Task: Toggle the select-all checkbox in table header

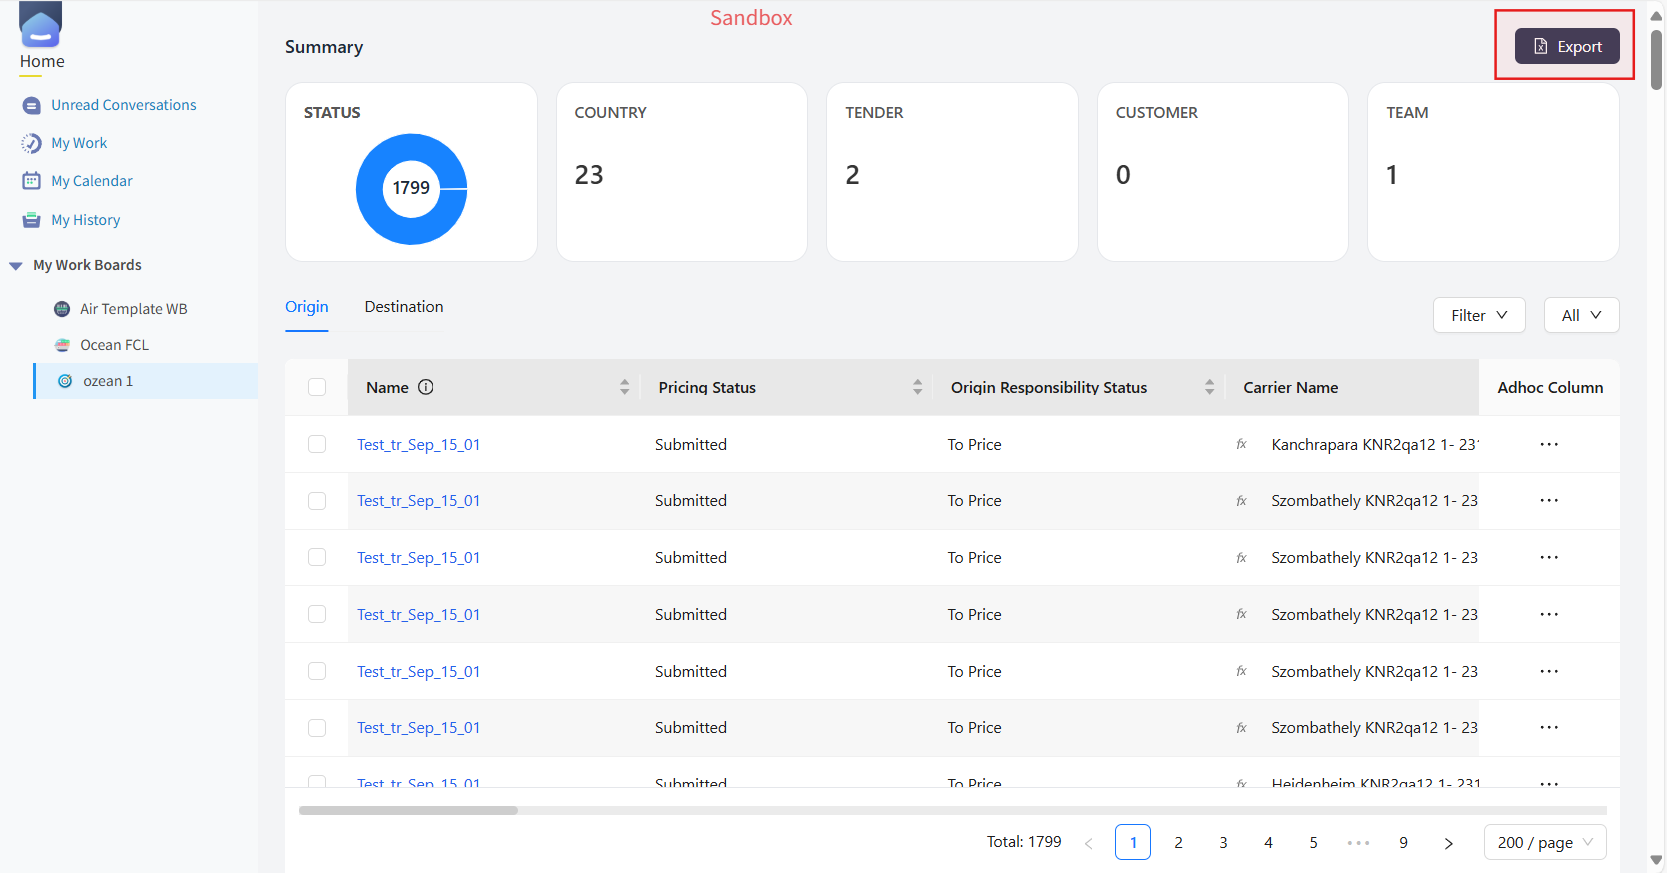Action: pos(317,387)
